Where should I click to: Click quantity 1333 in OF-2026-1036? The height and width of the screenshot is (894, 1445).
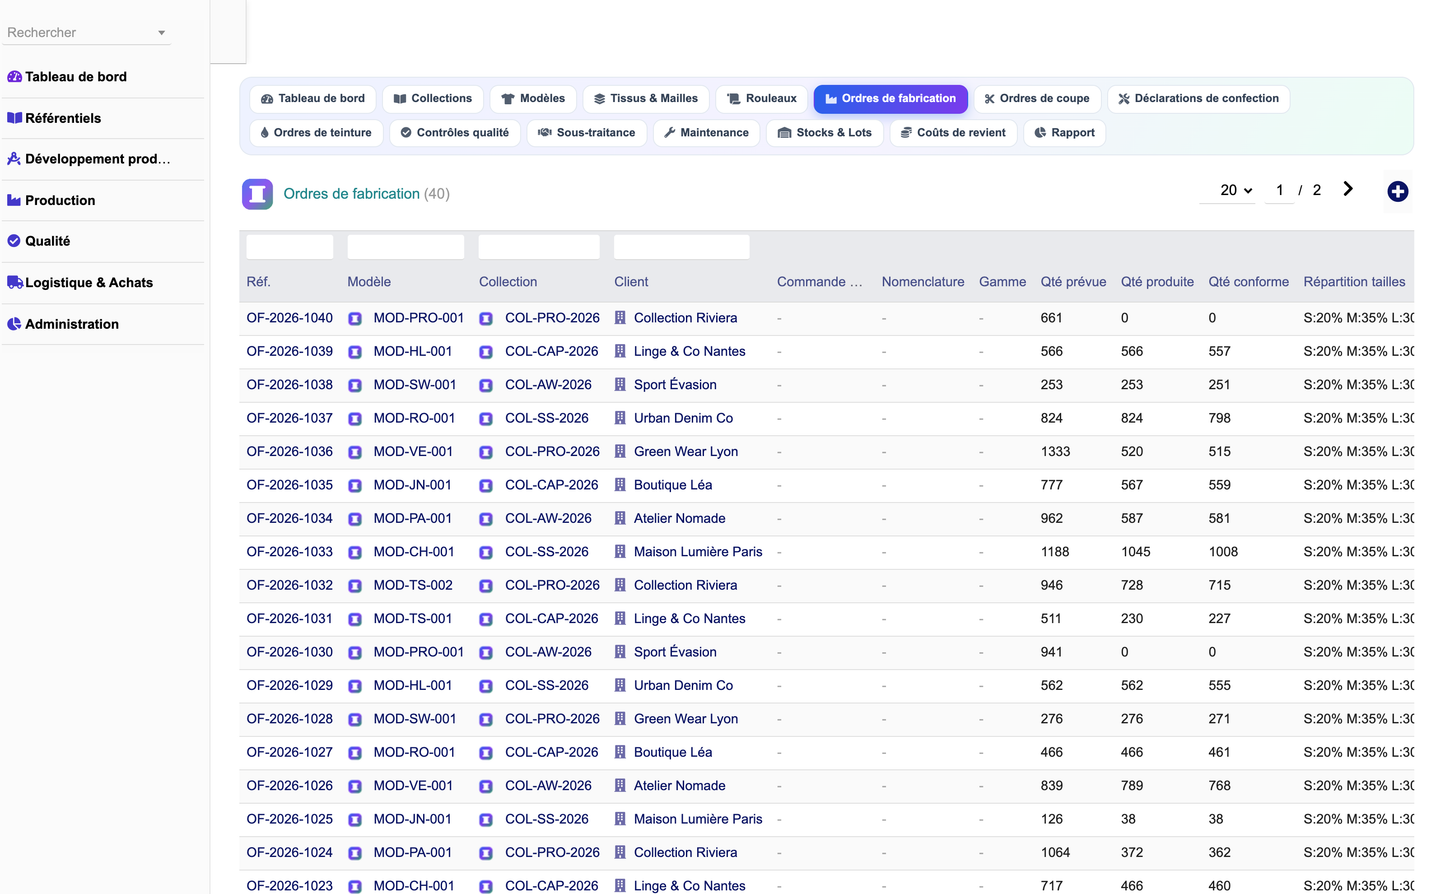point(1055,452)
